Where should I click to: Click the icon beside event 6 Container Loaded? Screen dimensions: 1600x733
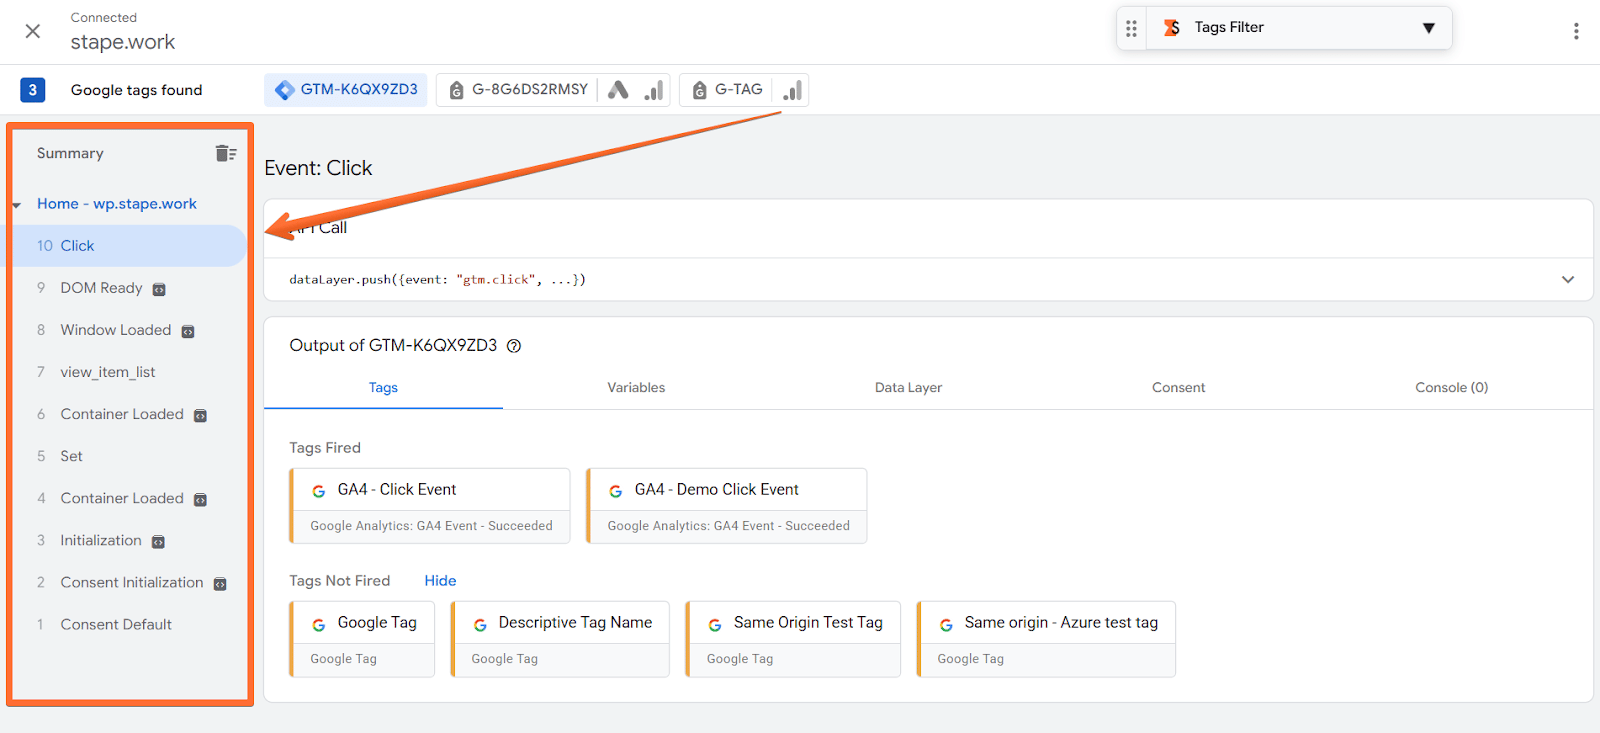[200, 416]
